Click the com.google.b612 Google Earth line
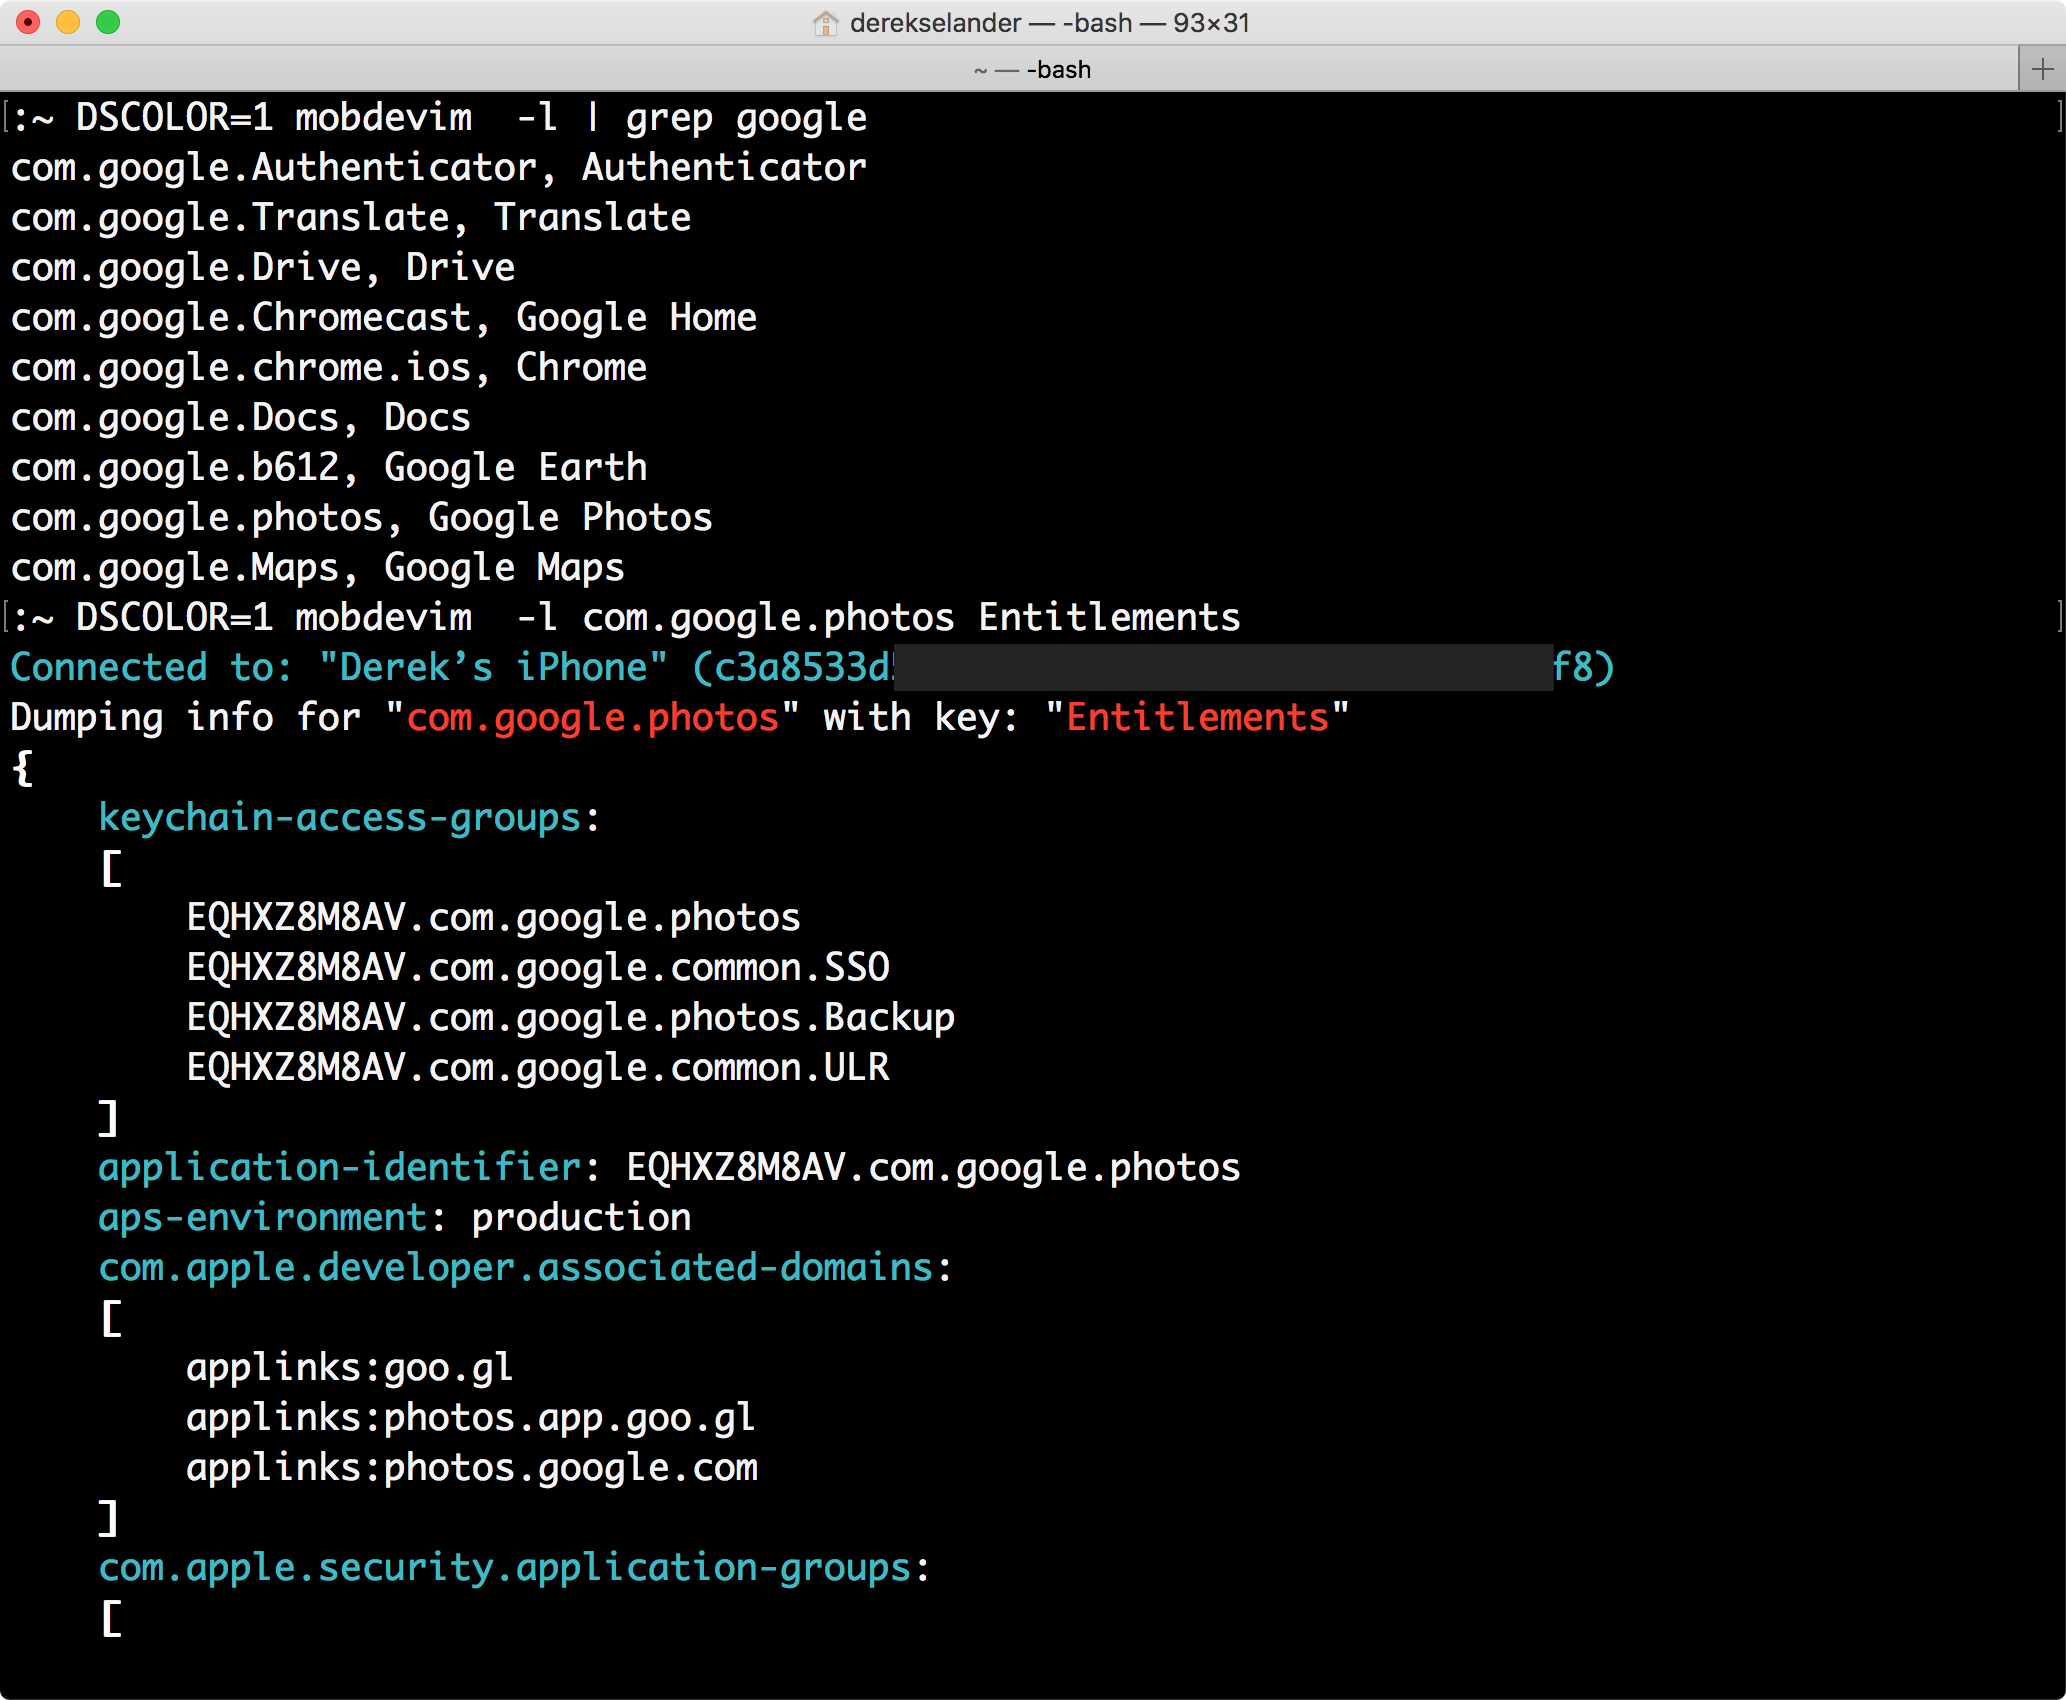Image resolution: width=2066 pixels, height=1700 pixels. pos(328,467)
